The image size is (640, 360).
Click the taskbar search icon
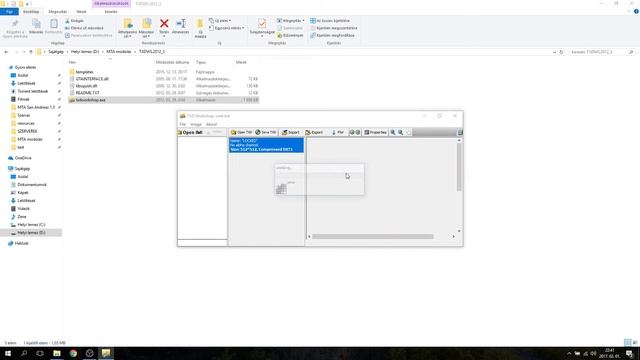point(24,353)
